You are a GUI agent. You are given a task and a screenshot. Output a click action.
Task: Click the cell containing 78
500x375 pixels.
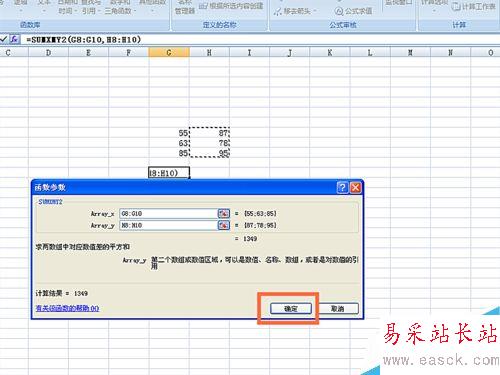tap(209, 143)
